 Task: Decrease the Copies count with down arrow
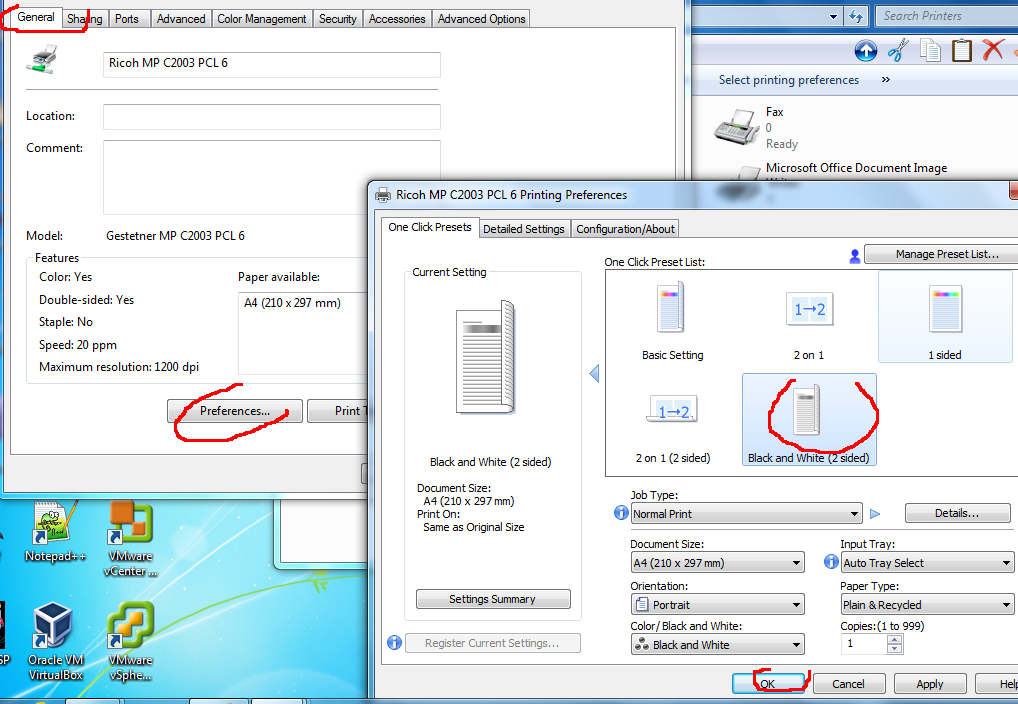895,648
